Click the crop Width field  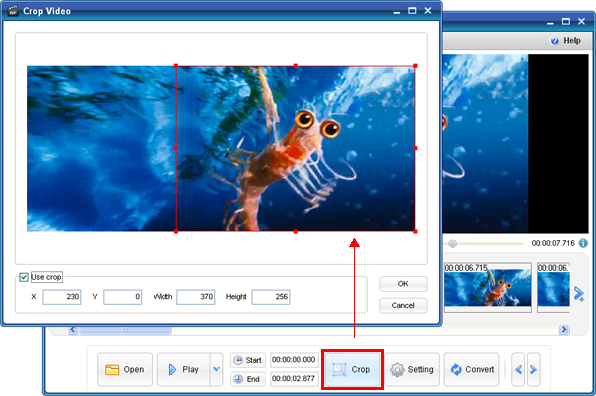pos(196,297)
